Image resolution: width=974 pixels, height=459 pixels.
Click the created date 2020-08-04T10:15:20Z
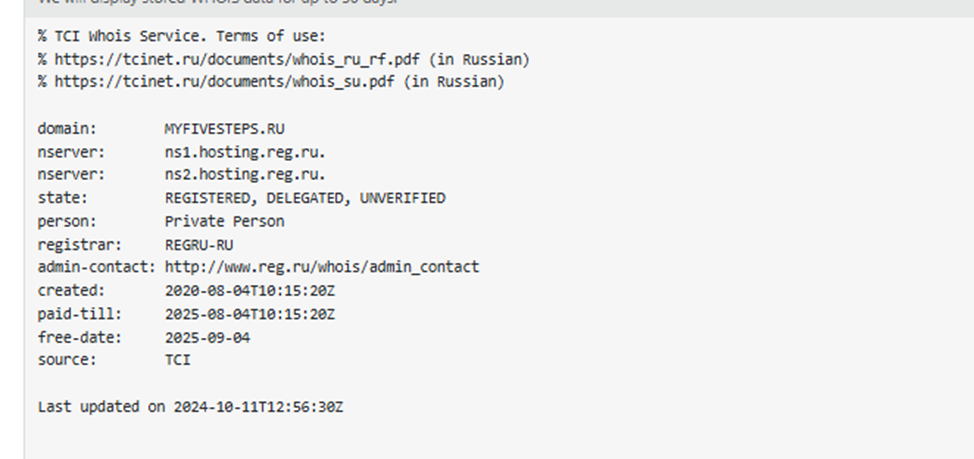[250, 291]
